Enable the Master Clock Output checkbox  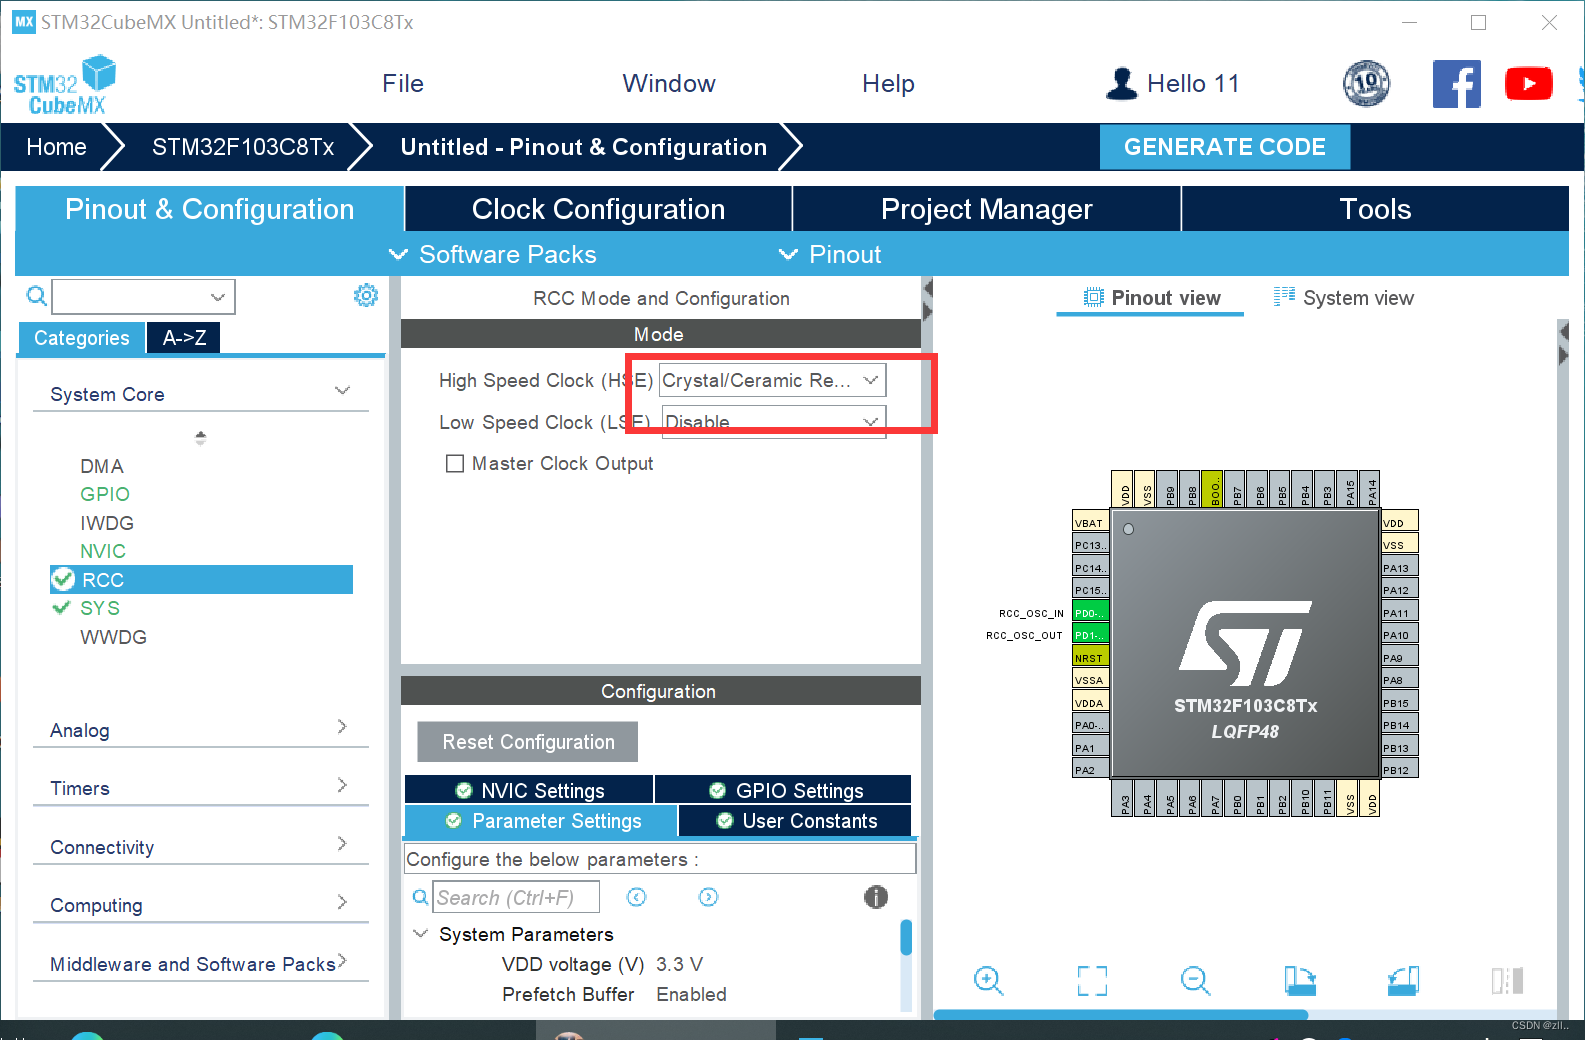tap(455, 463)
